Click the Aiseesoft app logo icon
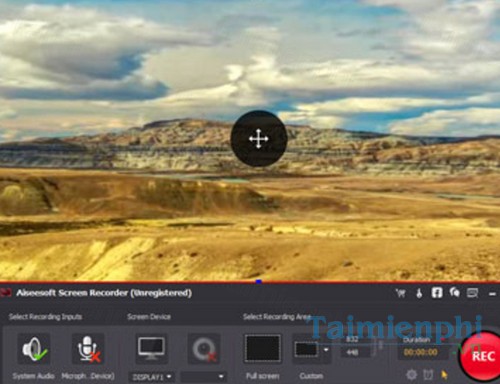Viewport: 500px width, 384px height. point(6,293)
